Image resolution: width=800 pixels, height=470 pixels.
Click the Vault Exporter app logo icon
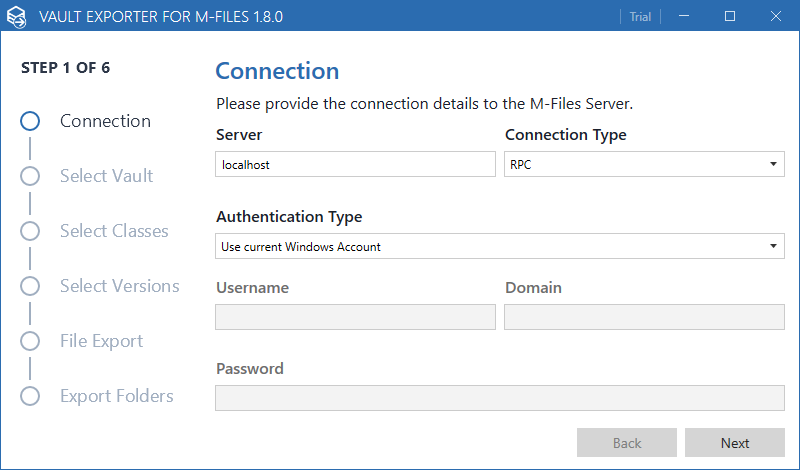17,16
